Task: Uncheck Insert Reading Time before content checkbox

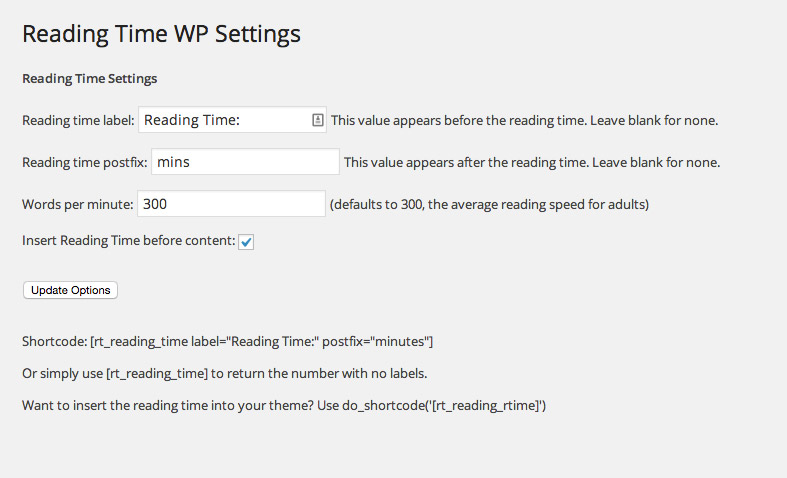Action: (x=246, y=242)
